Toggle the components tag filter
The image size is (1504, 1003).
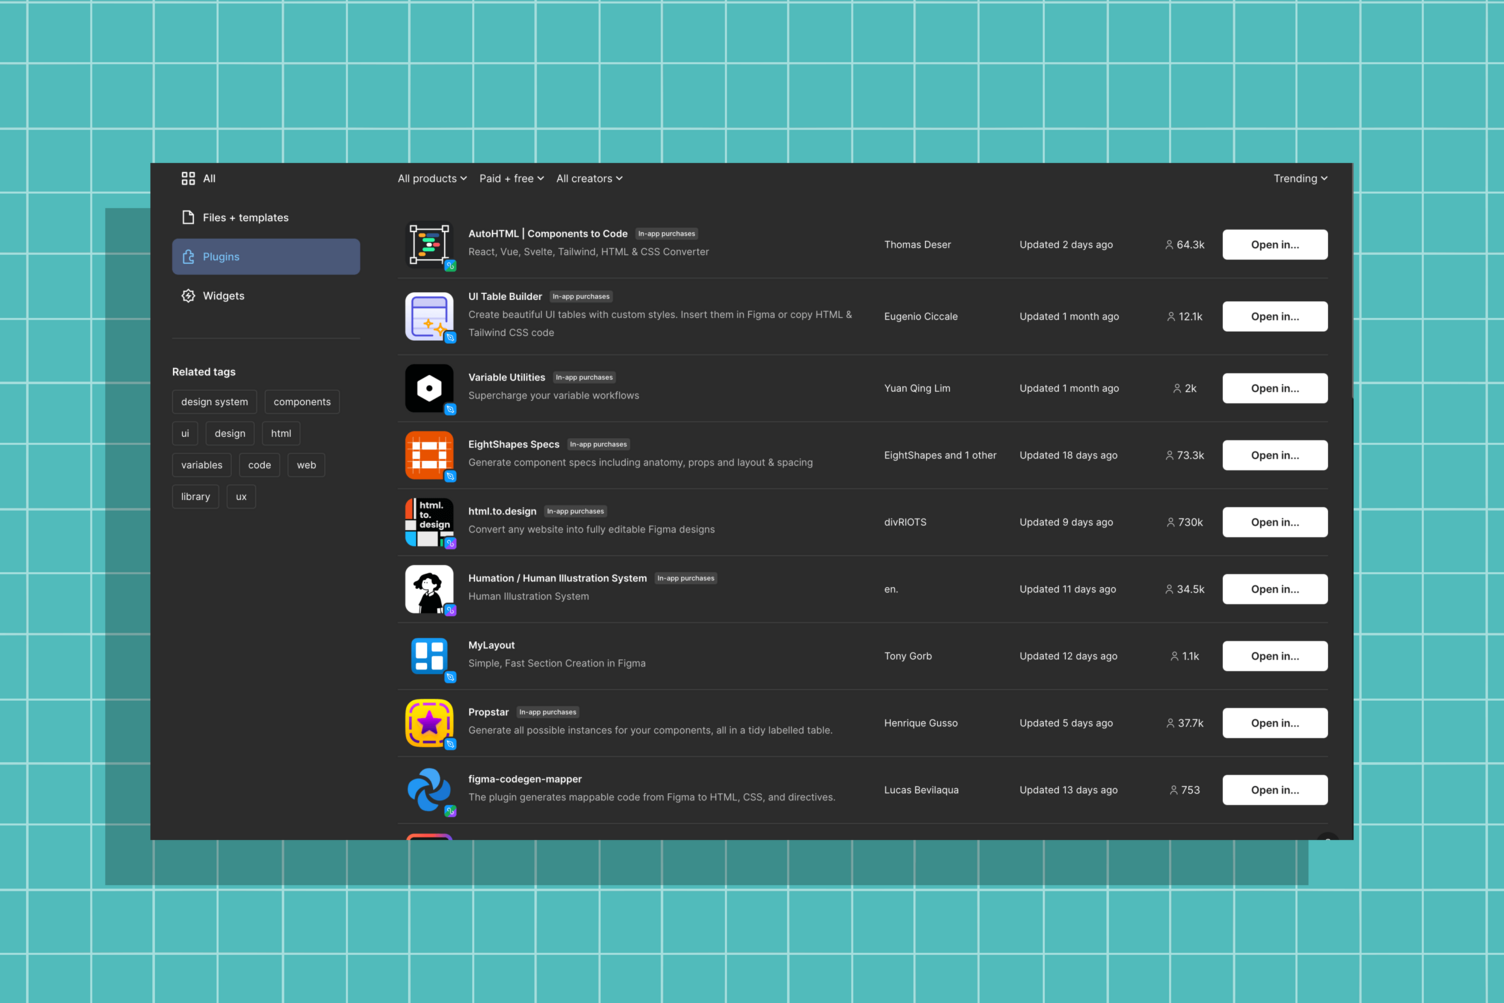(x=301, y=401)
